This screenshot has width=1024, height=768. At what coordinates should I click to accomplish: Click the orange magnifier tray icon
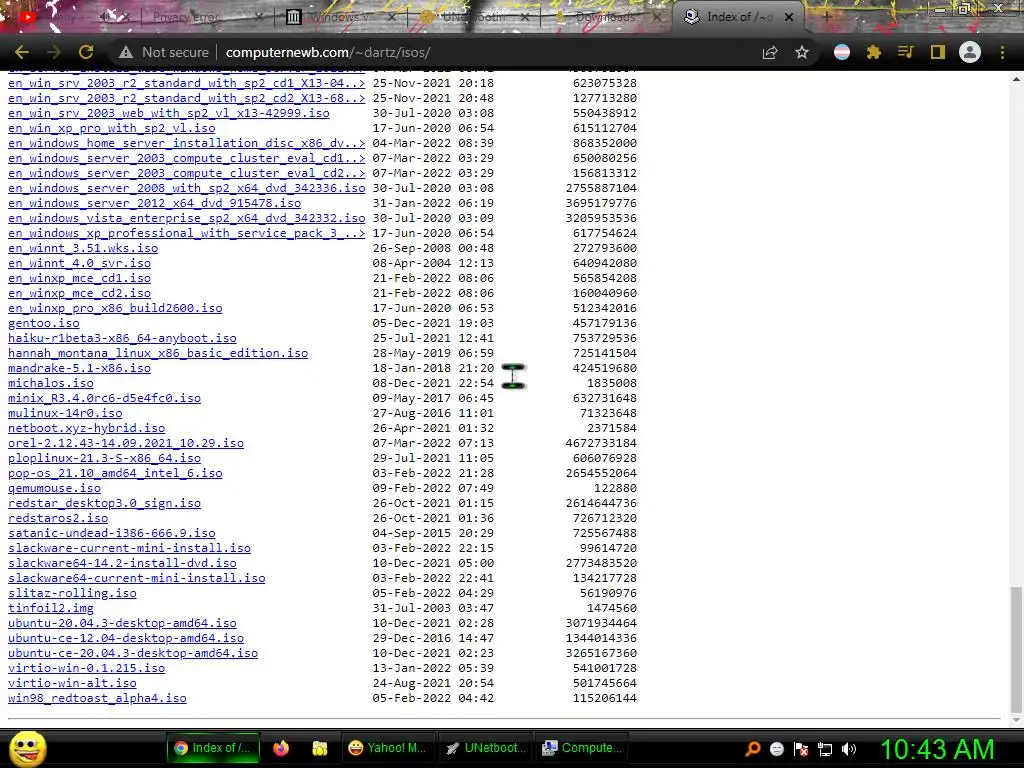tap(752, 749)
